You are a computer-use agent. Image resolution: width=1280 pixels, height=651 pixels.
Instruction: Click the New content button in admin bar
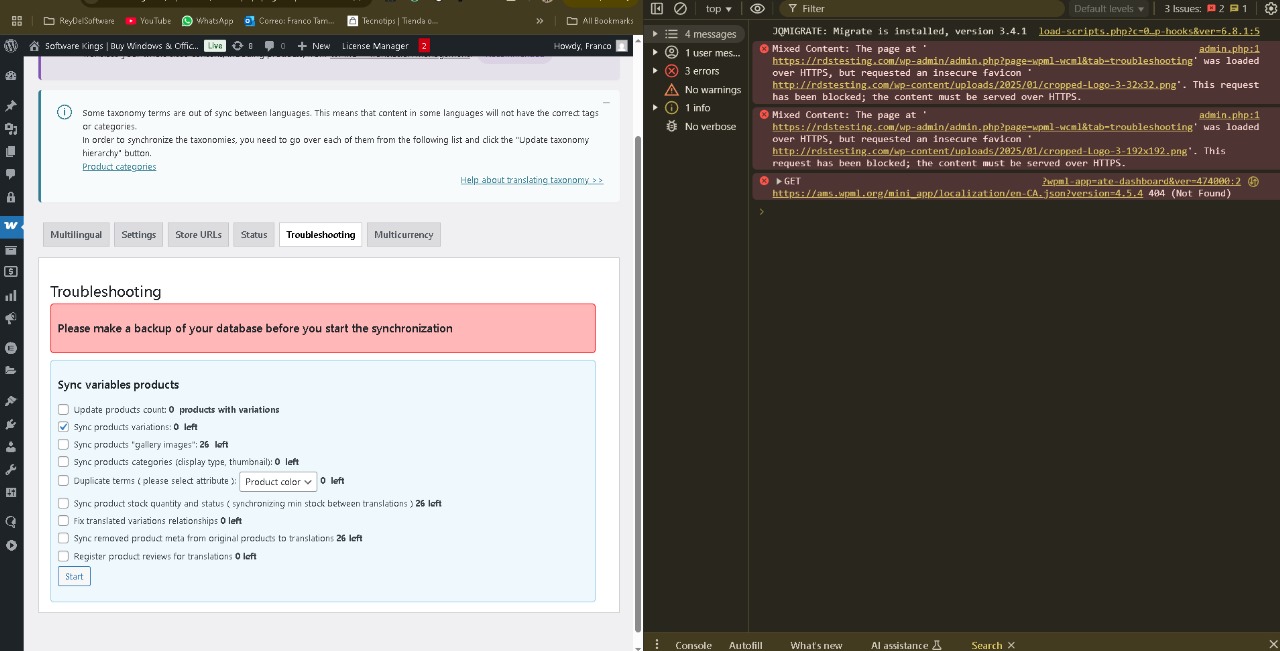pyautogui.click(x=313, y=46)
